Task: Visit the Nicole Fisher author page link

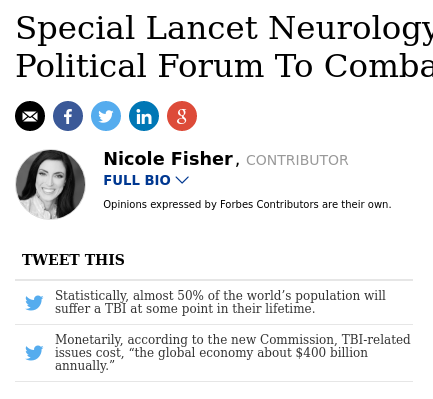Action: coord(168,159)
